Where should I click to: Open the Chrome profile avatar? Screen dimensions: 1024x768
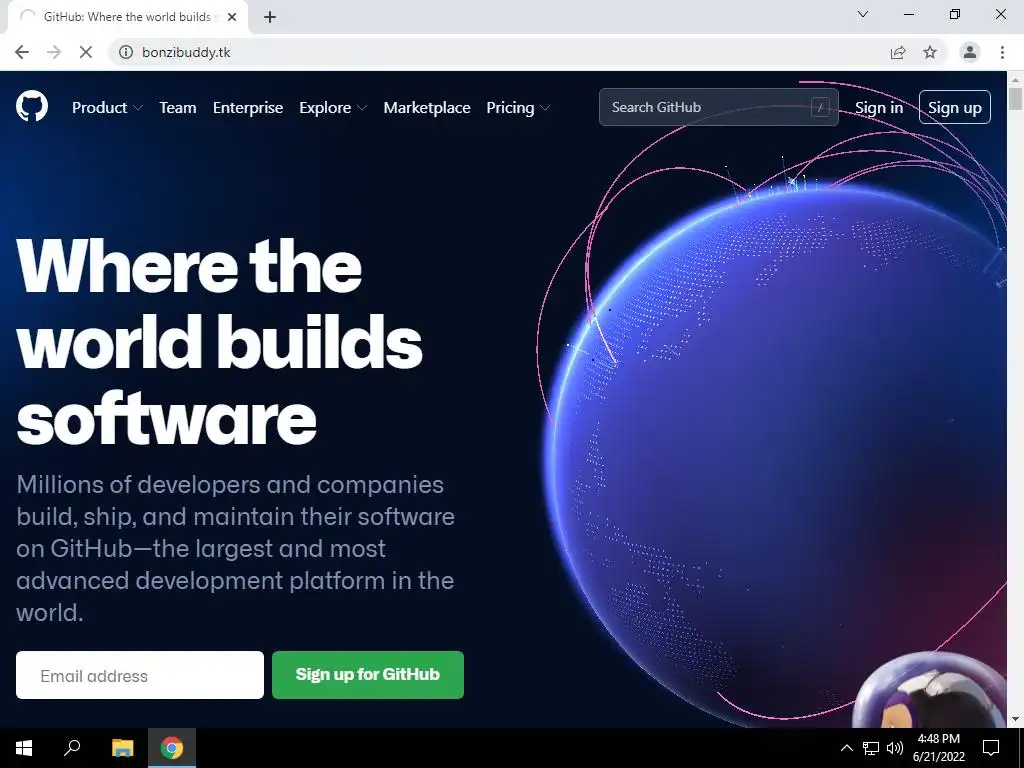click(x=970, y=52)
